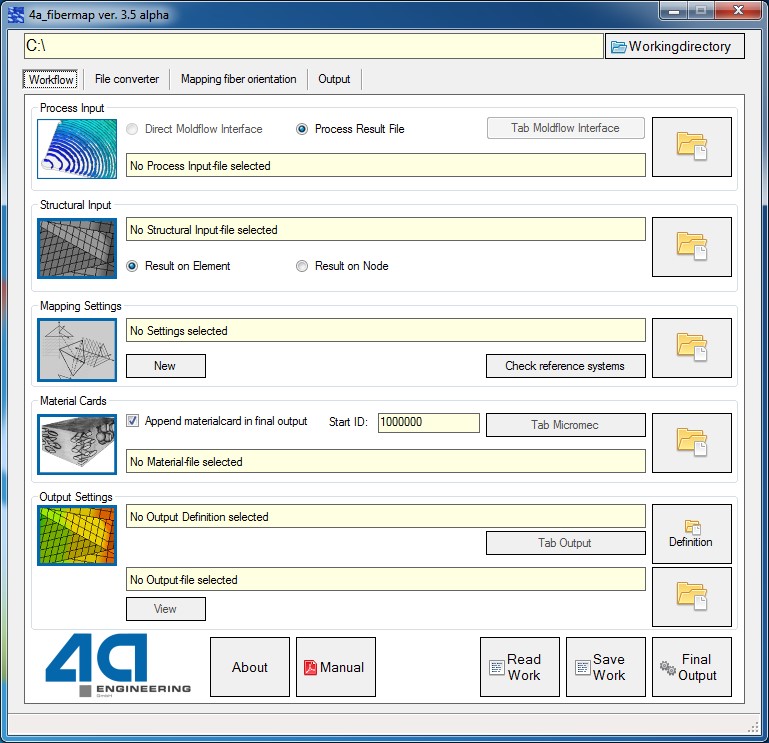Browse for Output file via folder icon
Screen dimensions: 769x743
coord(691,596)
